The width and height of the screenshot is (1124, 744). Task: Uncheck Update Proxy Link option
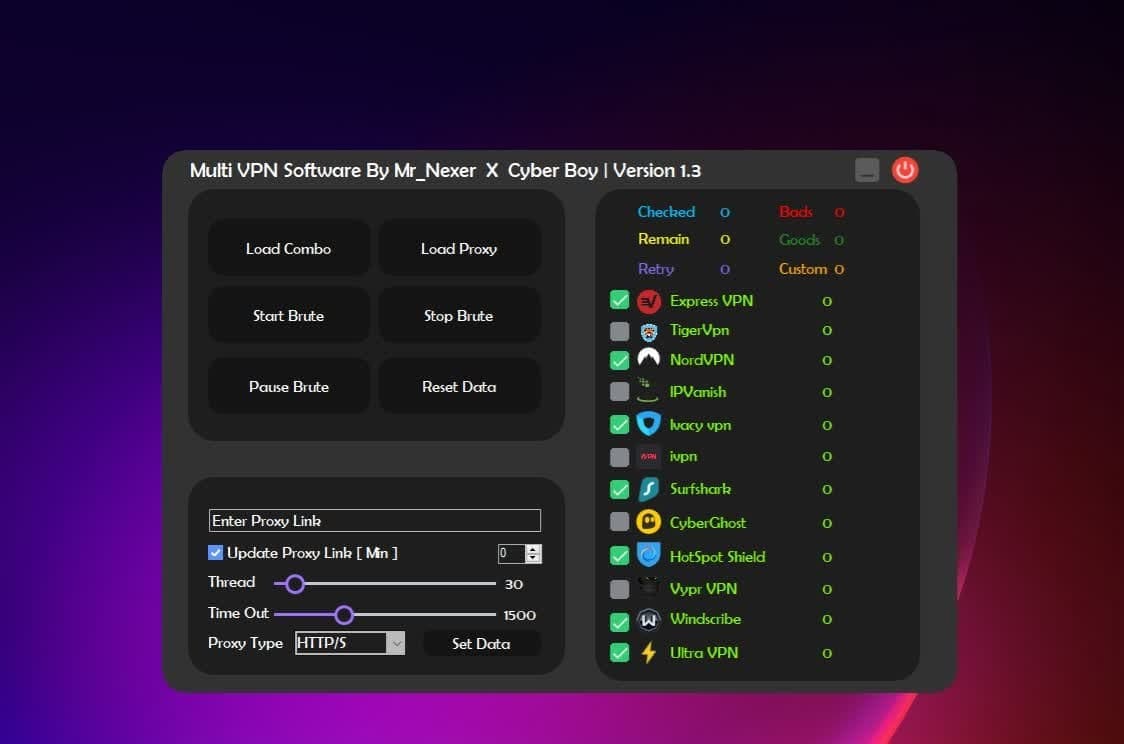click(x=215, y=552)
